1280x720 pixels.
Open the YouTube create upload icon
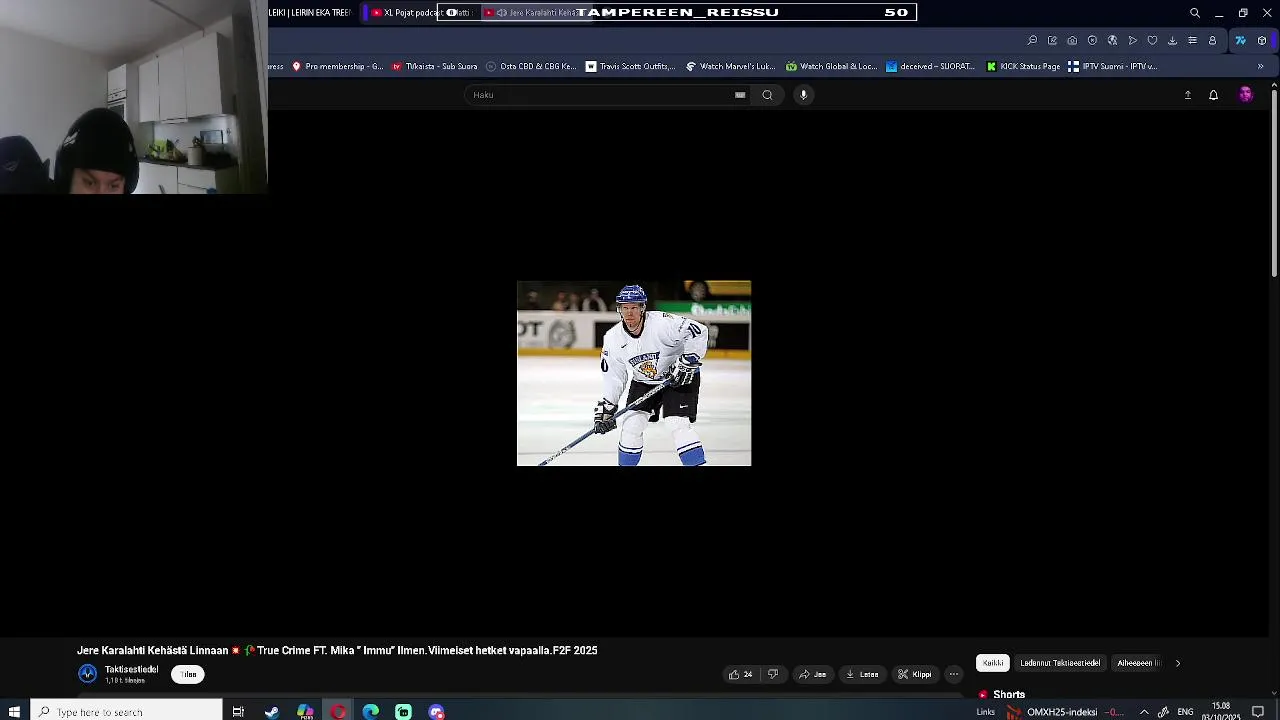pos(1188,95)
